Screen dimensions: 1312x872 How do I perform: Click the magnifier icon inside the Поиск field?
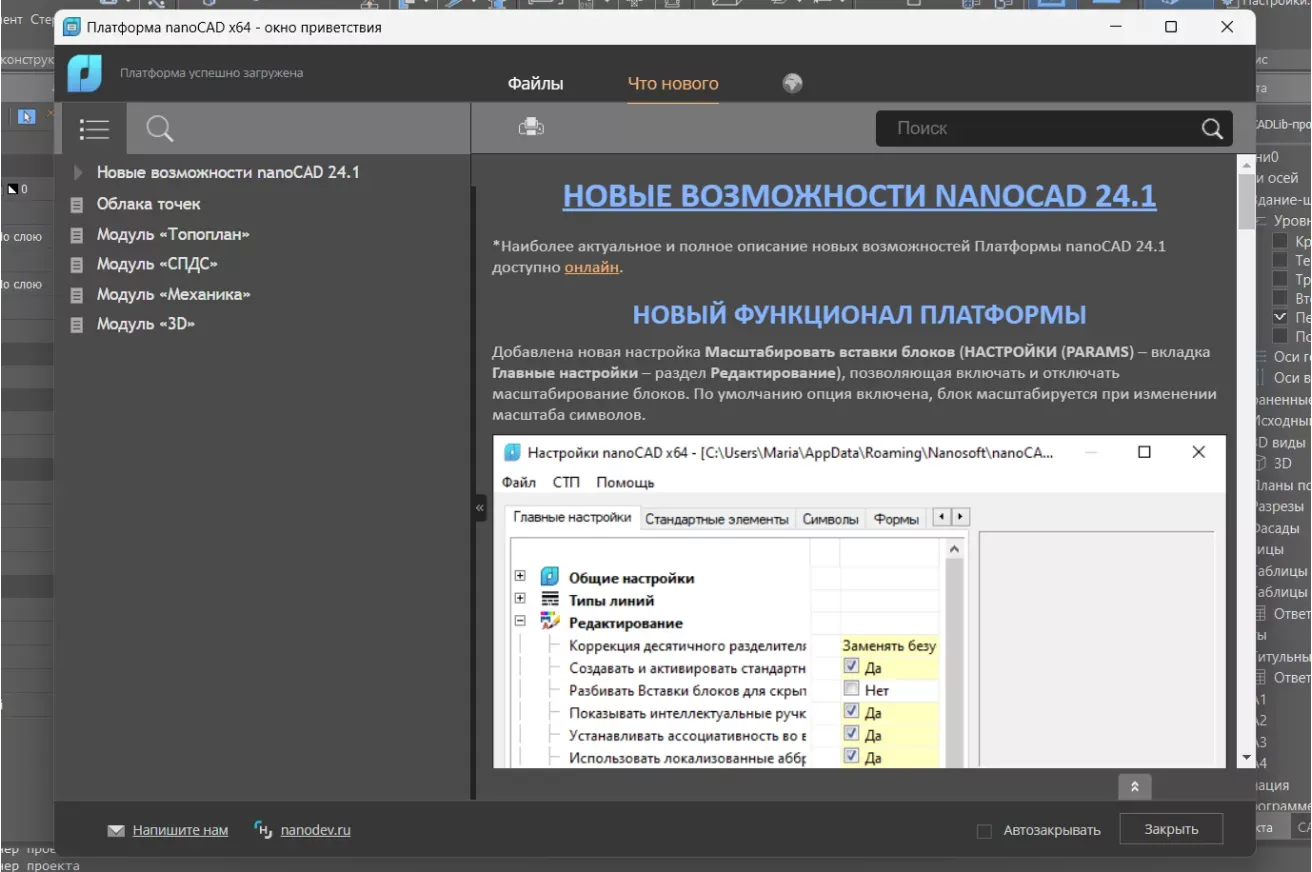pos(1211,128)
